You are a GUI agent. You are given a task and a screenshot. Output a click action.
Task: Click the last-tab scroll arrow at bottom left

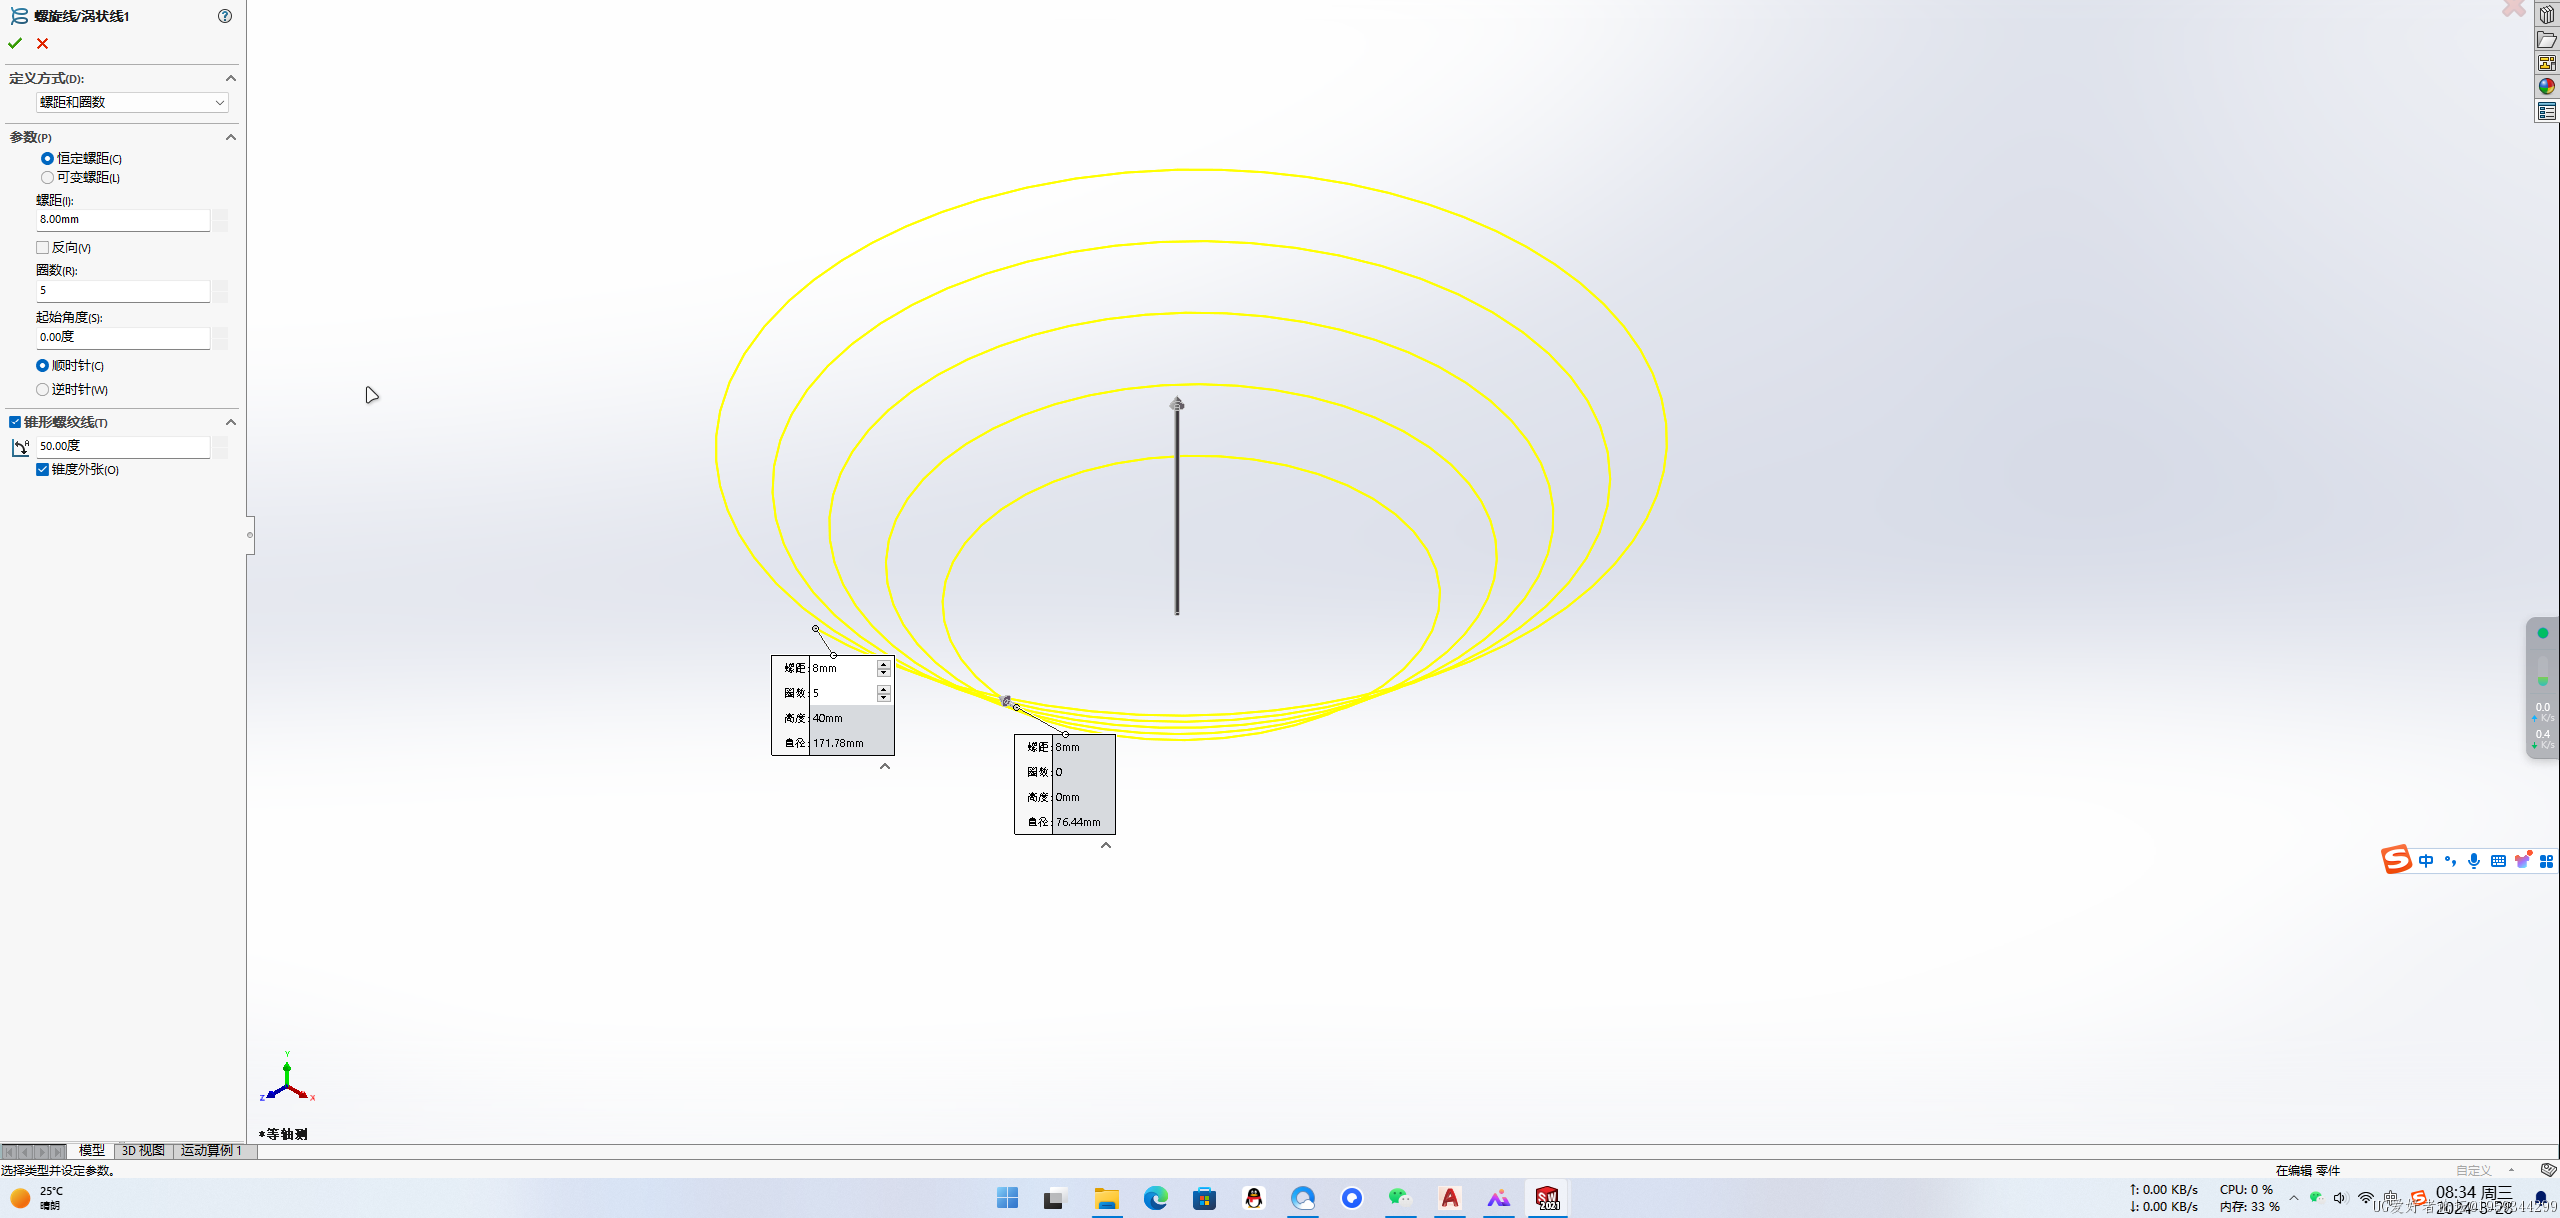pyautogui.click(x=58, y=1152)
